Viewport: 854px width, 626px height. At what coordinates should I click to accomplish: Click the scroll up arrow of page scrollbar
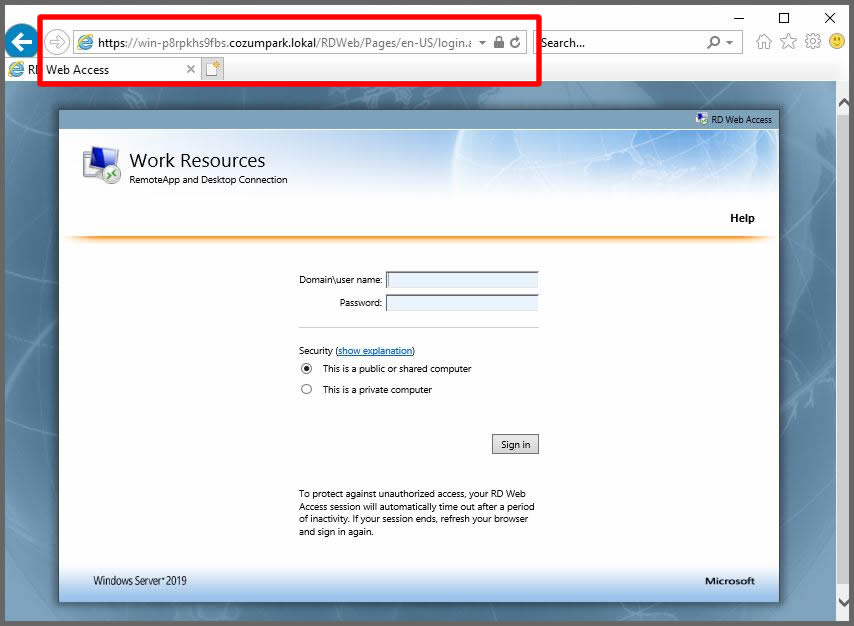coord(844,102)
